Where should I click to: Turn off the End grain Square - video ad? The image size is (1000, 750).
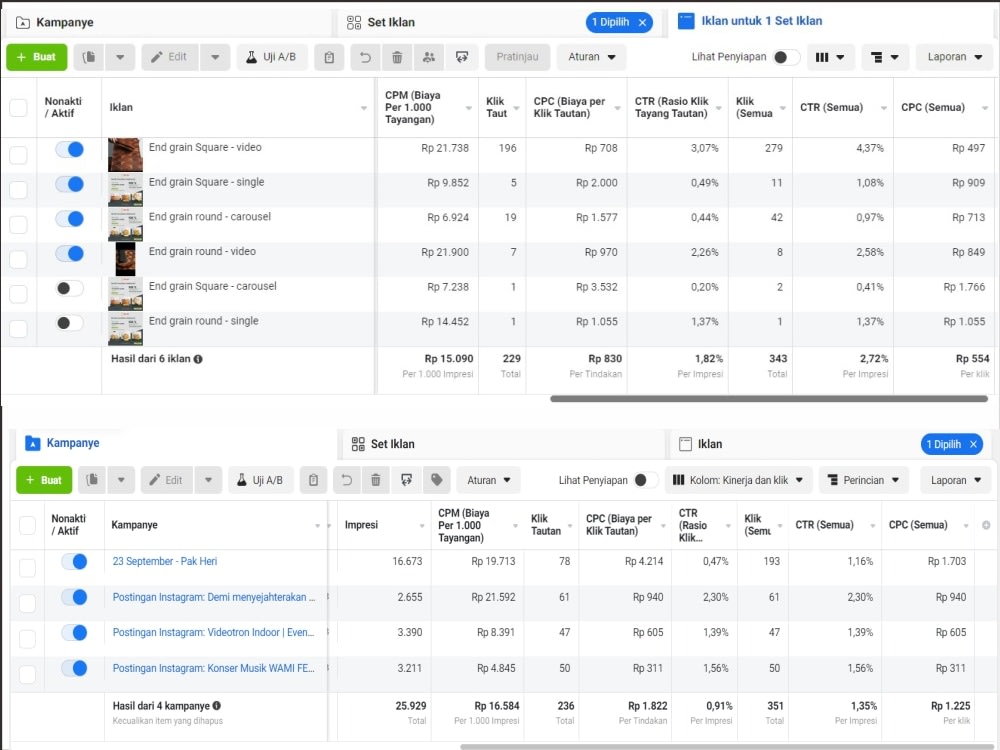70,149
